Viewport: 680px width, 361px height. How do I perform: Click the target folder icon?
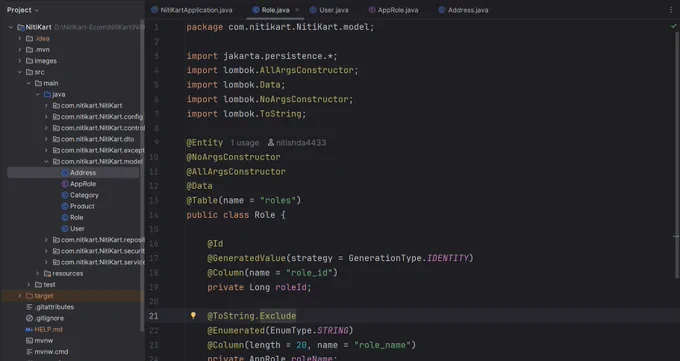click(x=29, y=296)
